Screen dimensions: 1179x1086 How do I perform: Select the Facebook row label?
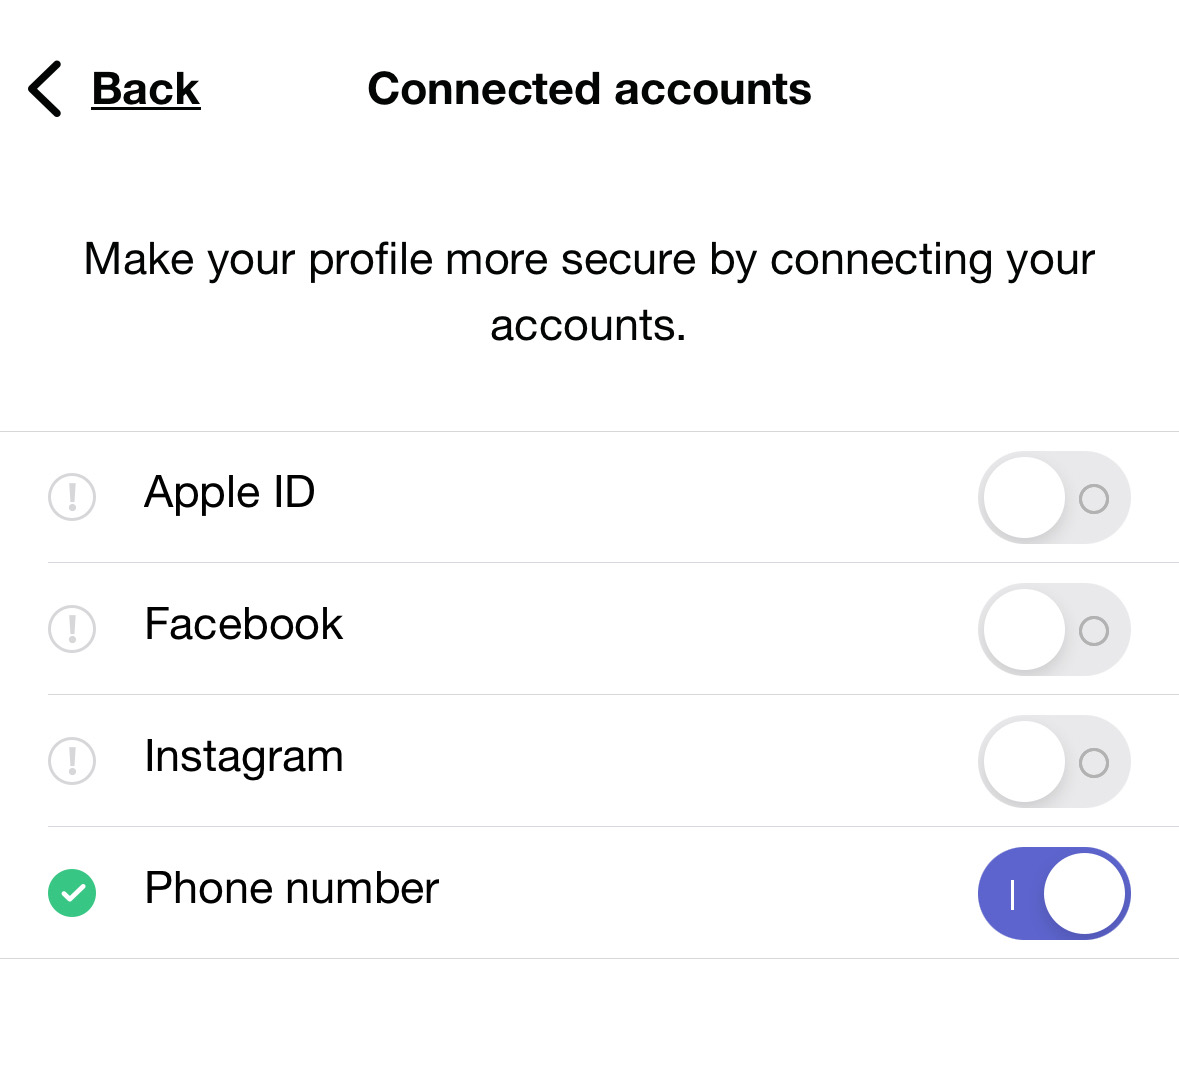pyautogui.click(x=244, y=624)
